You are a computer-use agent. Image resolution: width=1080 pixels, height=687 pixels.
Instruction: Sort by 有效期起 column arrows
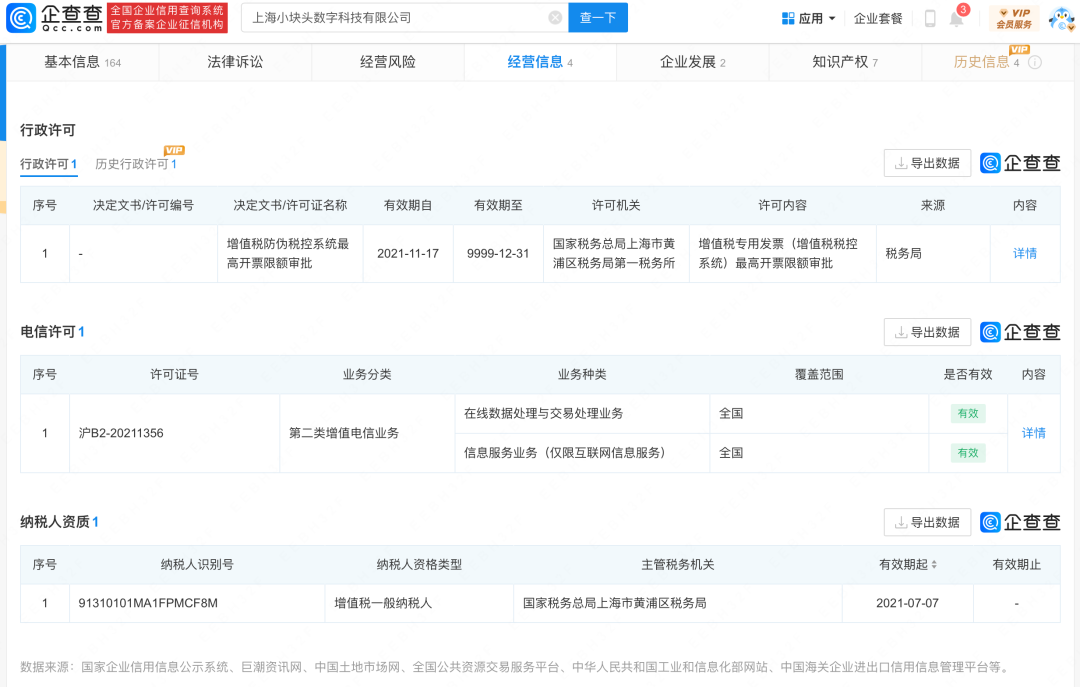934,565
